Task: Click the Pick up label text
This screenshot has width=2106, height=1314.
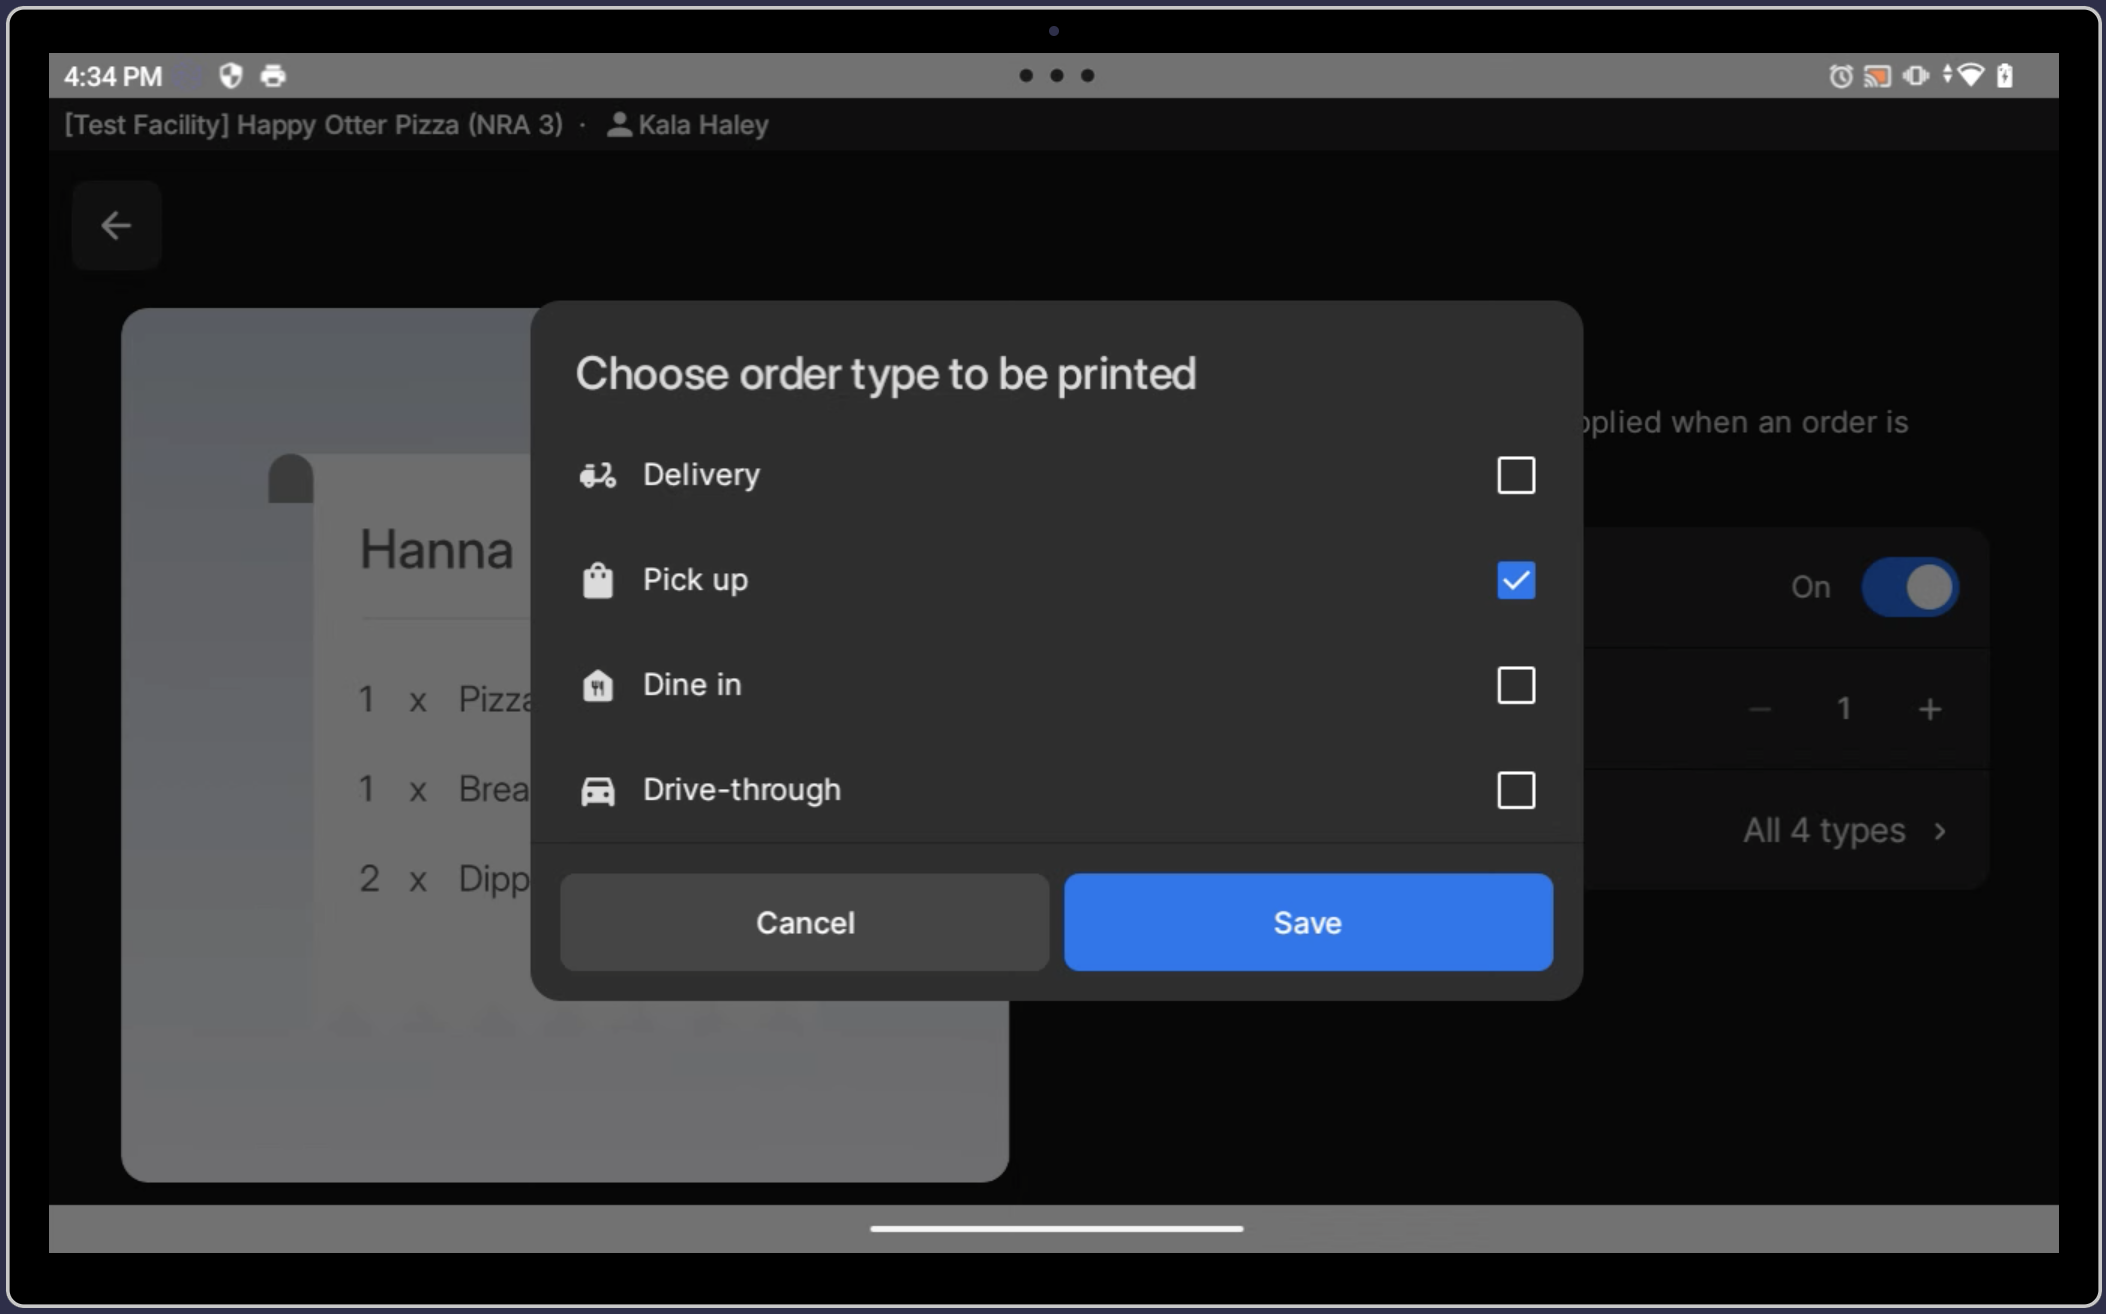Action: click(695, 580)
